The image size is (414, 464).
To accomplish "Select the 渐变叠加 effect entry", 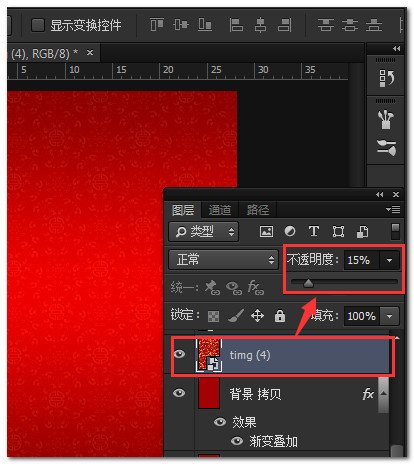I will pos(273,442).
